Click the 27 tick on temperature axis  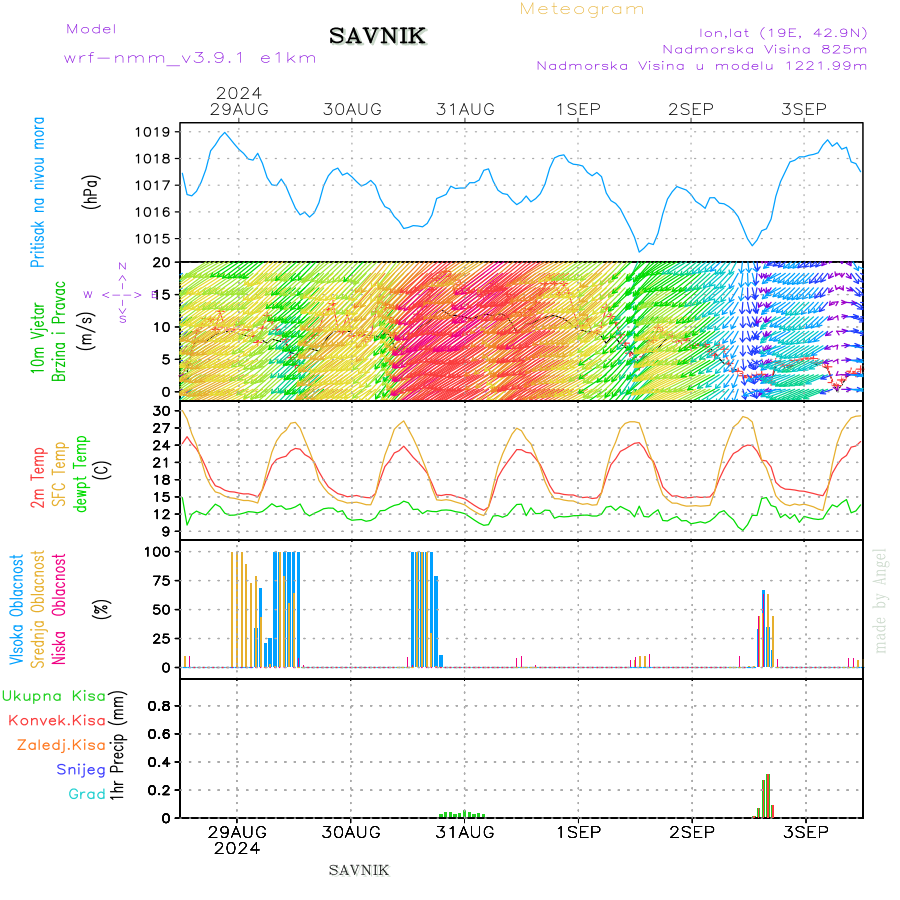(162, 428)
